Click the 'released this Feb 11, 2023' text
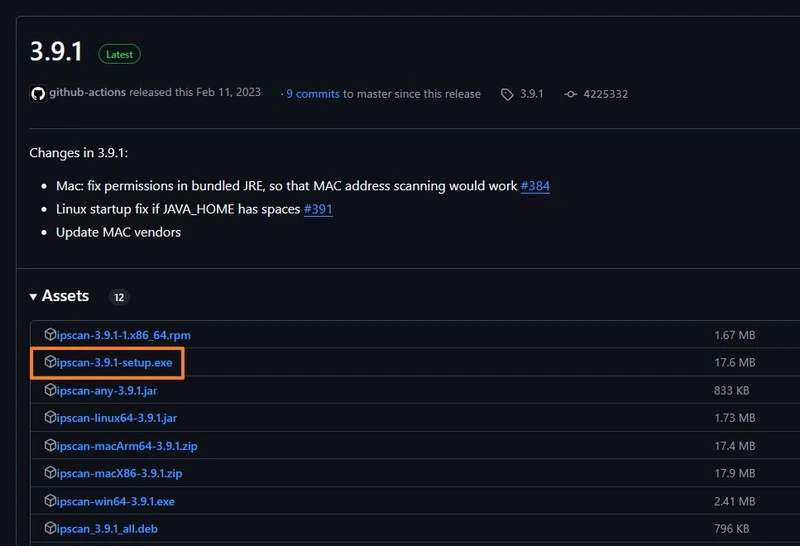 coord(195,92)
